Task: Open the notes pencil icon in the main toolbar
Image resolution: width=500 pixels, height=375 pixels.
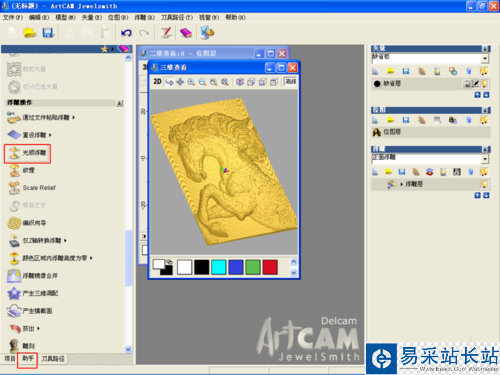Action: (x=166, y=33)
